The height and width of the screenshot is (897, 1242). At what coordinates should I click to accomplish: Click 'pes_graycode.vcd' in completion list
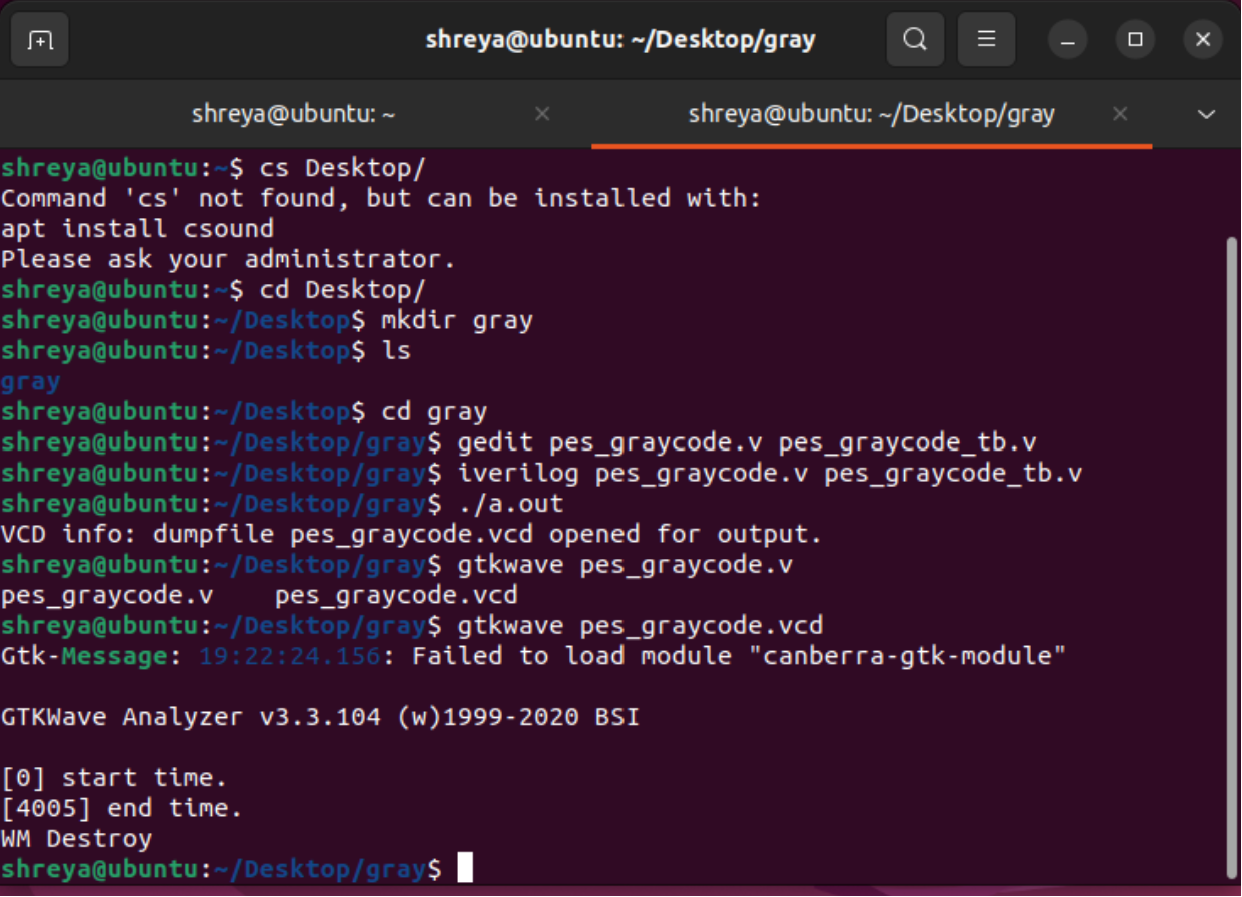point(396,595)
